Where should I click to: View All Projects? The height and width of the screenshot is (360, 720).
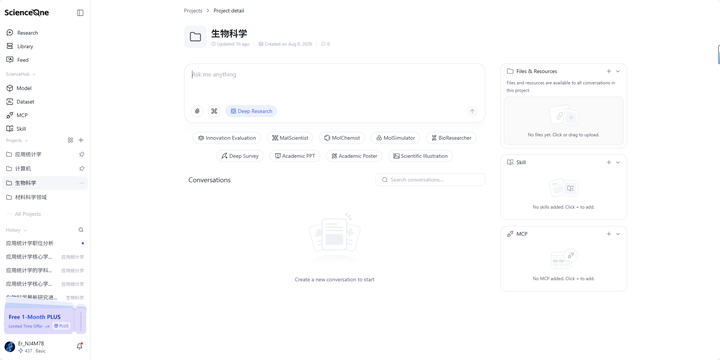click(x=28, y=214)
